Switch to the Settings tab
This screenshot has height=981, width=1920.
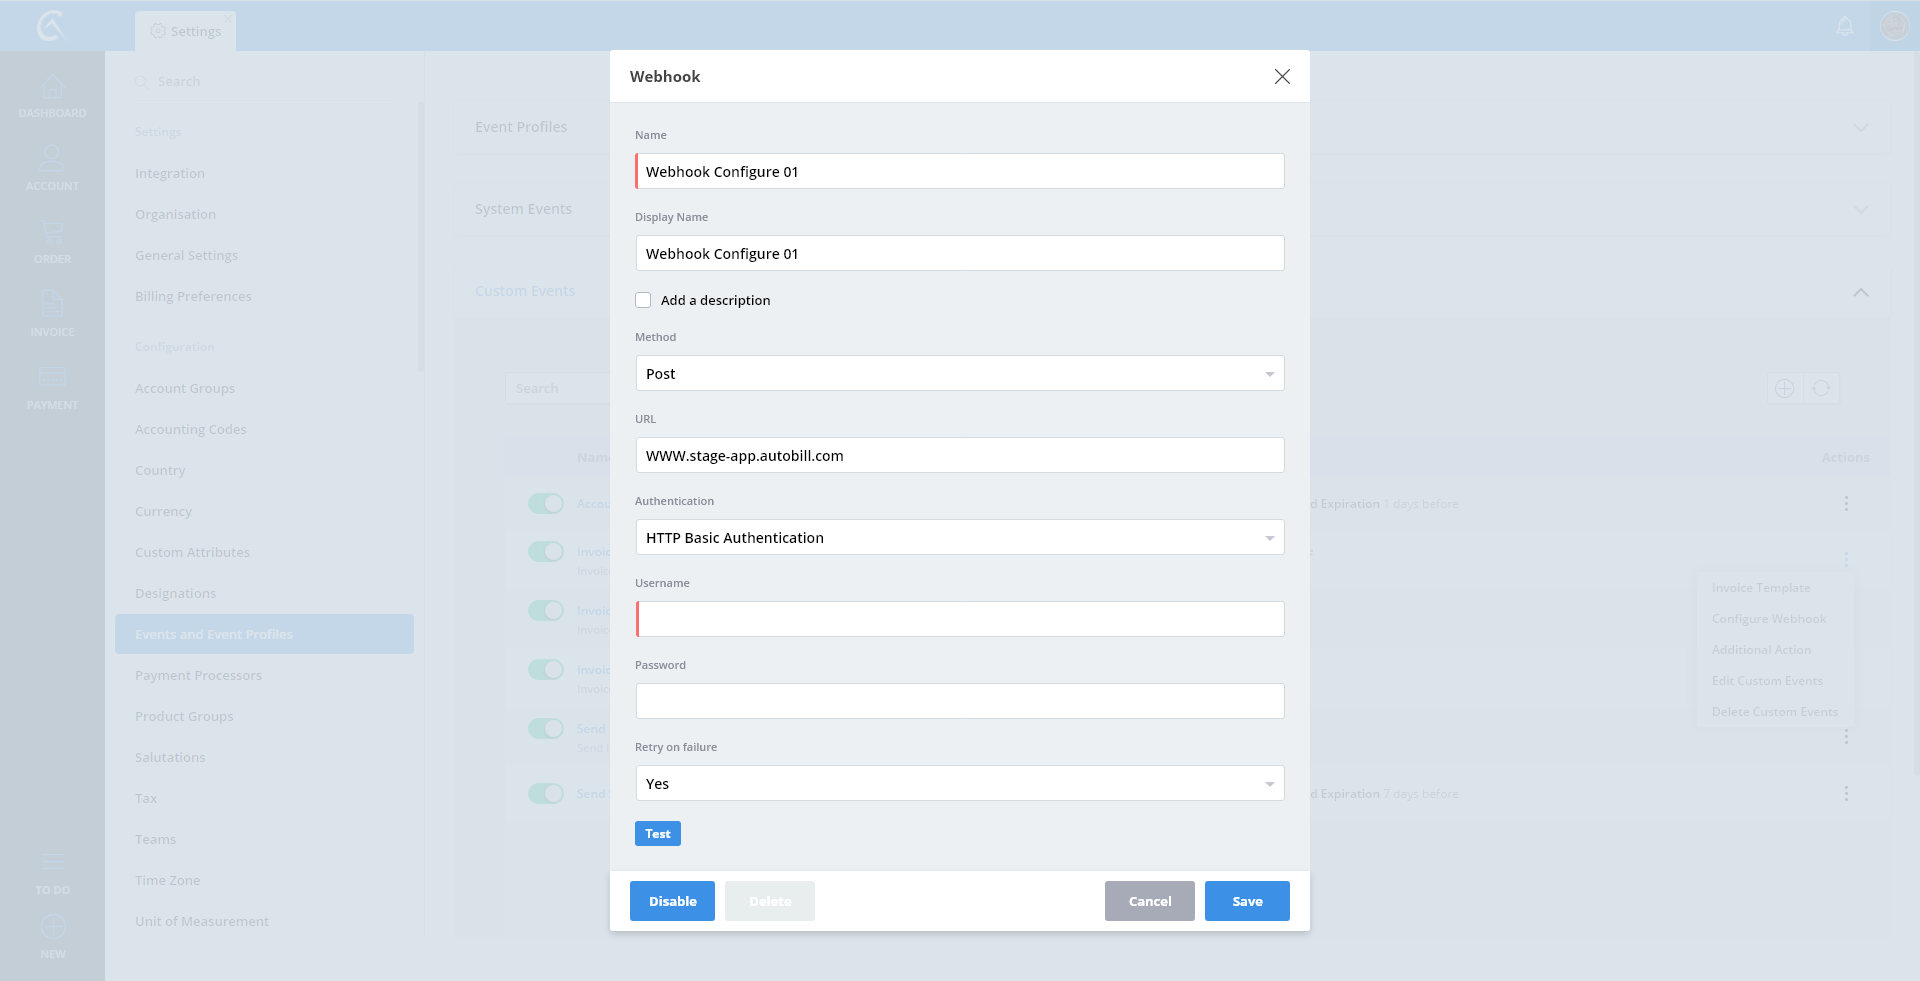point(186,31)
